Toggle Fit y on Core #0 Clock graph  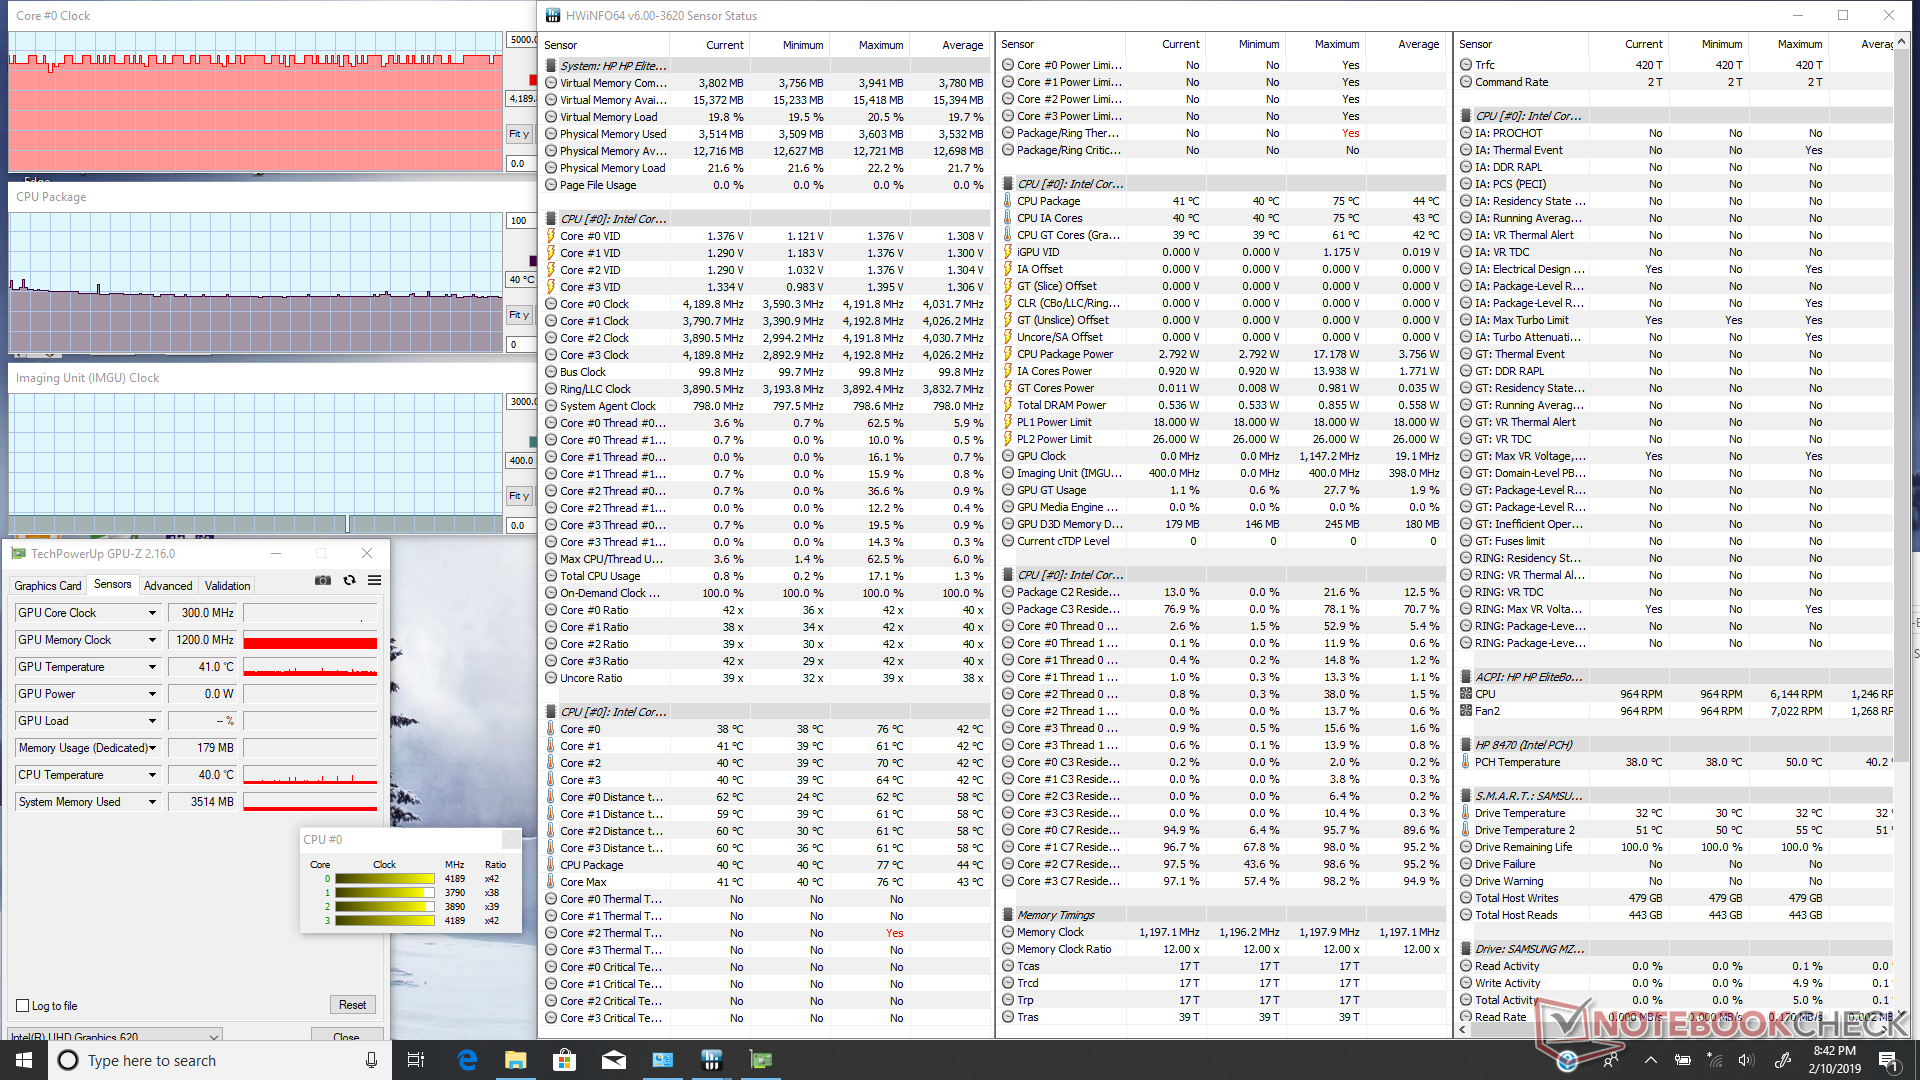point(519,134)
